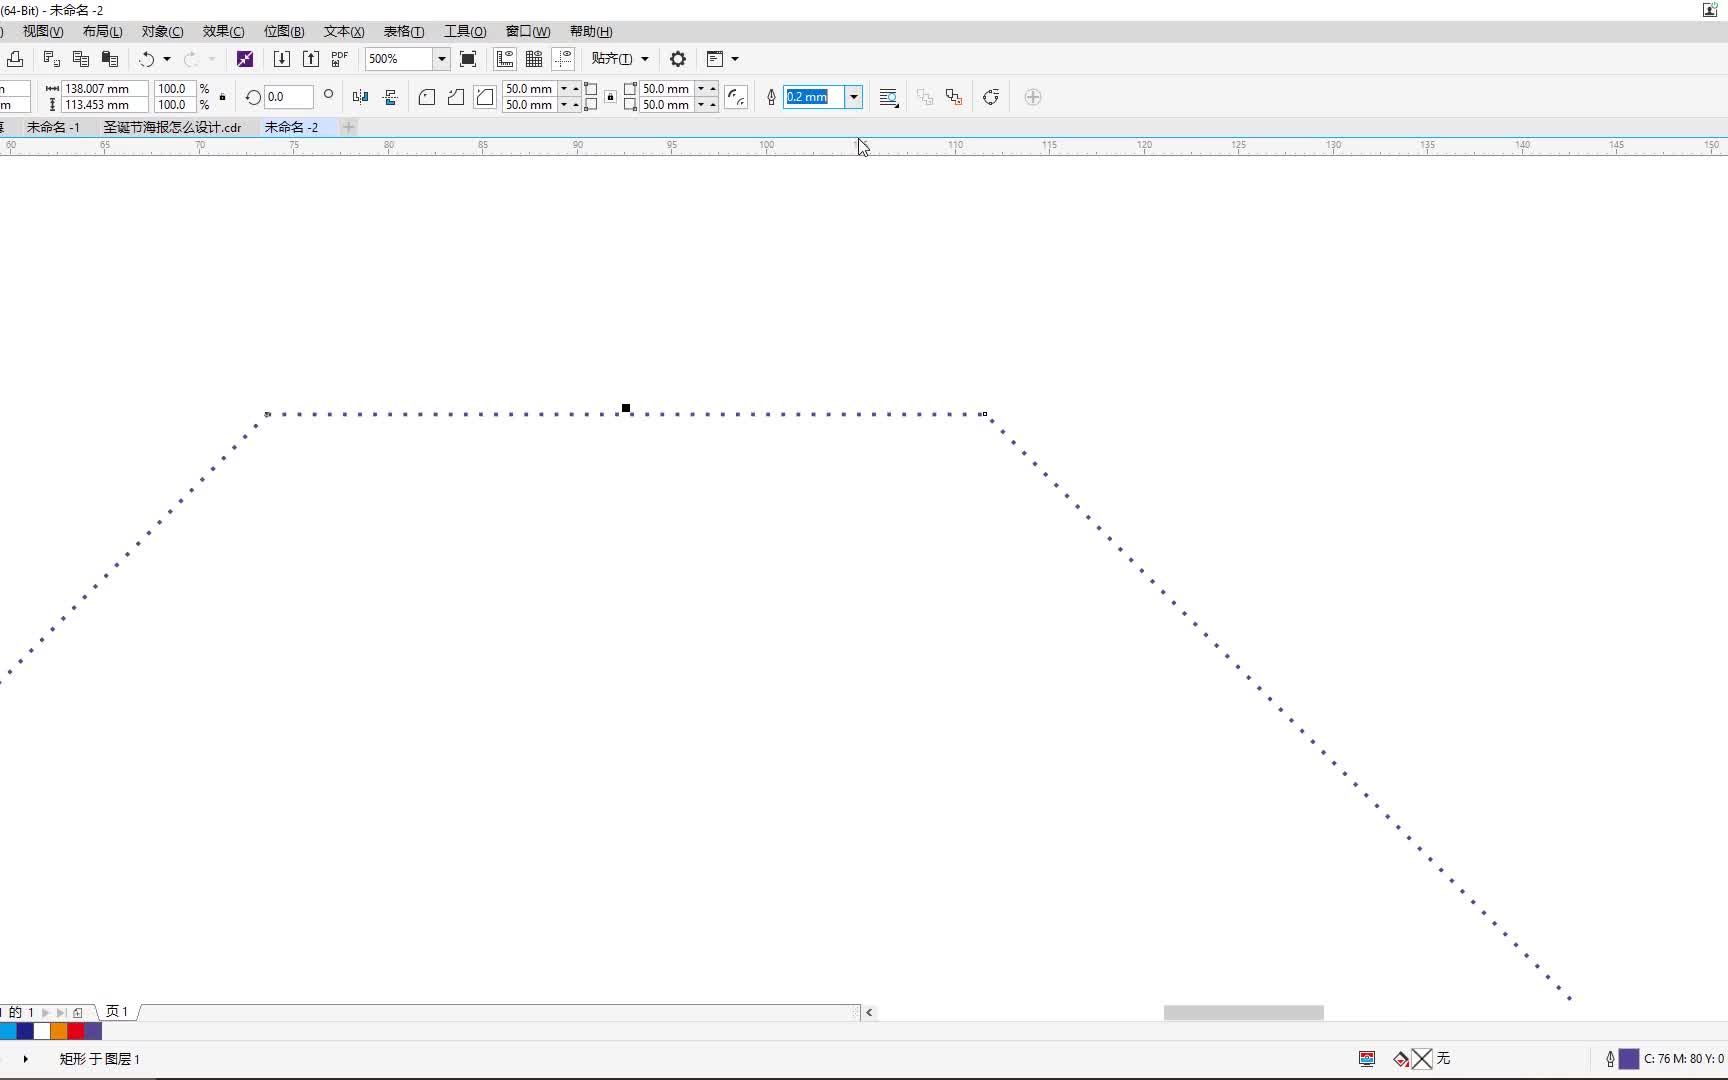Open the 布局(L) menu
The height and width of the screenshot is (1080, 1728).
[x=102, y=32]
